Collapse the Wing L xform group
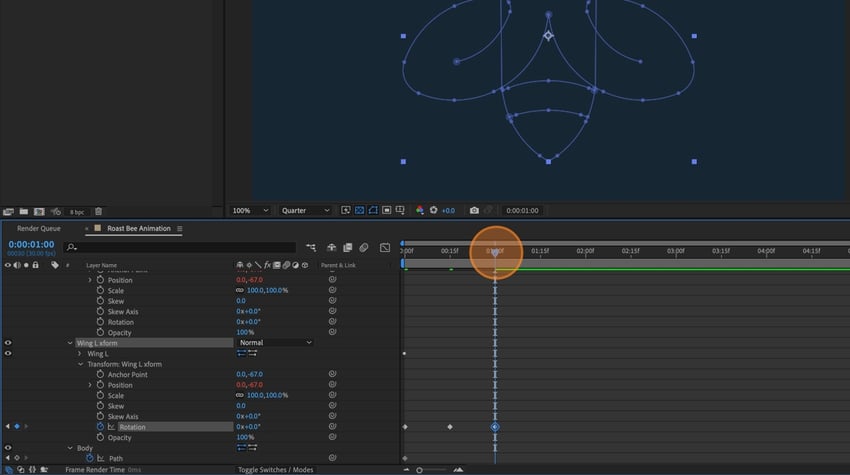Viewport: 850px width, 475px height. coord(70,343)
